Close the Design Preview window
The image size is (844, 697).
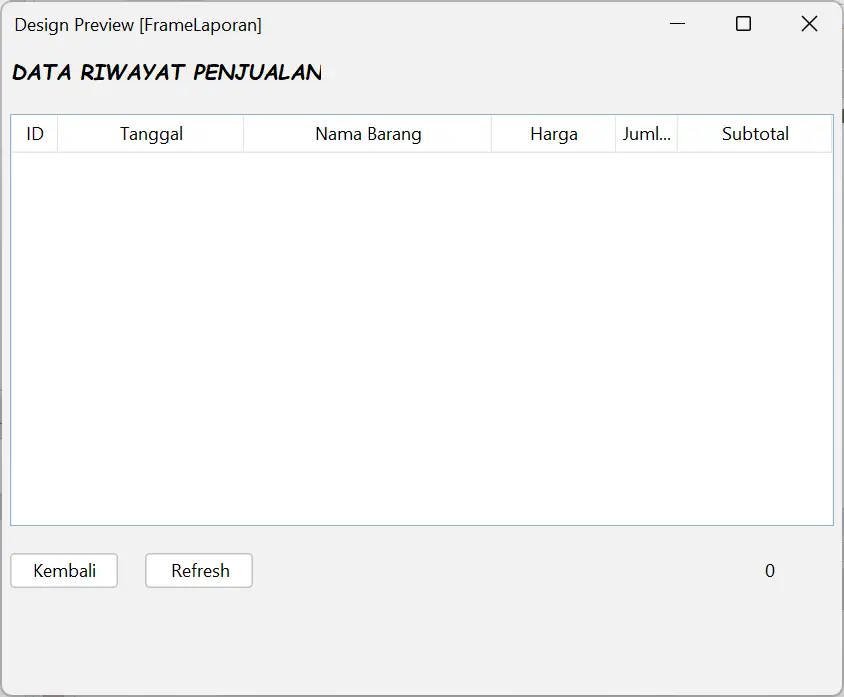809,24
